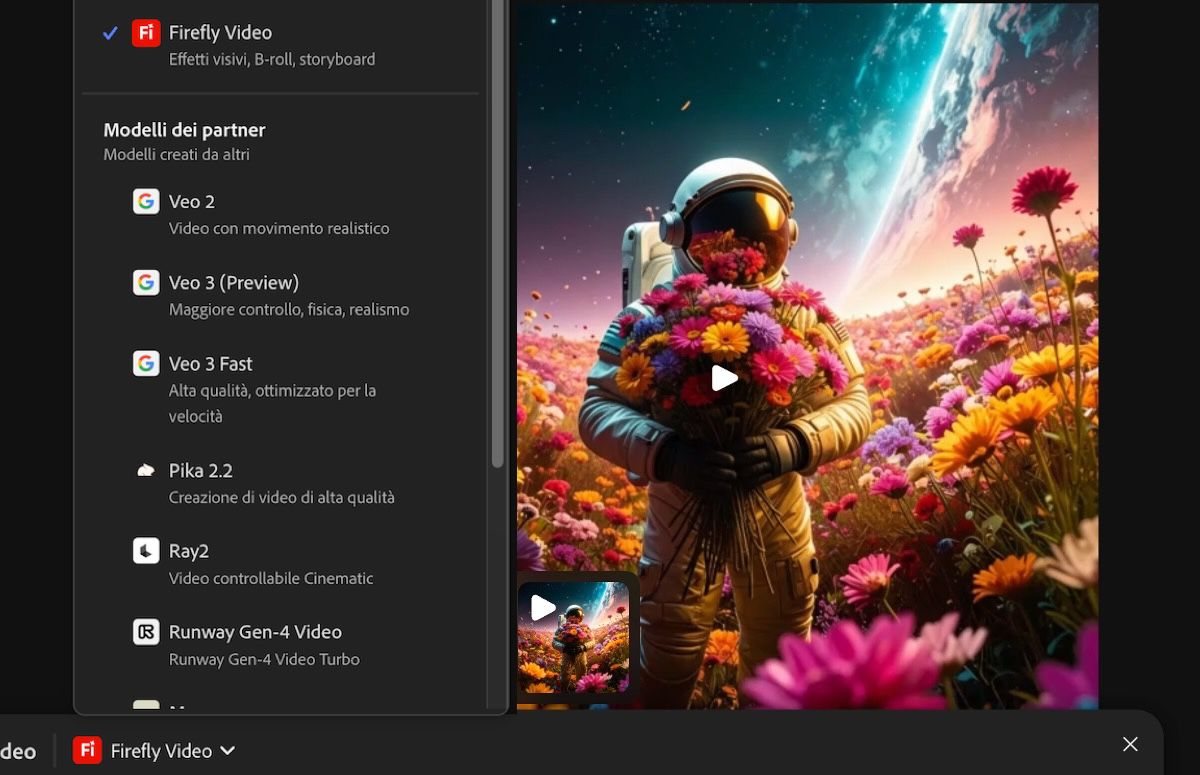Screen dimensions: 1200x775
Task: Choose the Veo 2 model
Action: [x=280, y=214]
